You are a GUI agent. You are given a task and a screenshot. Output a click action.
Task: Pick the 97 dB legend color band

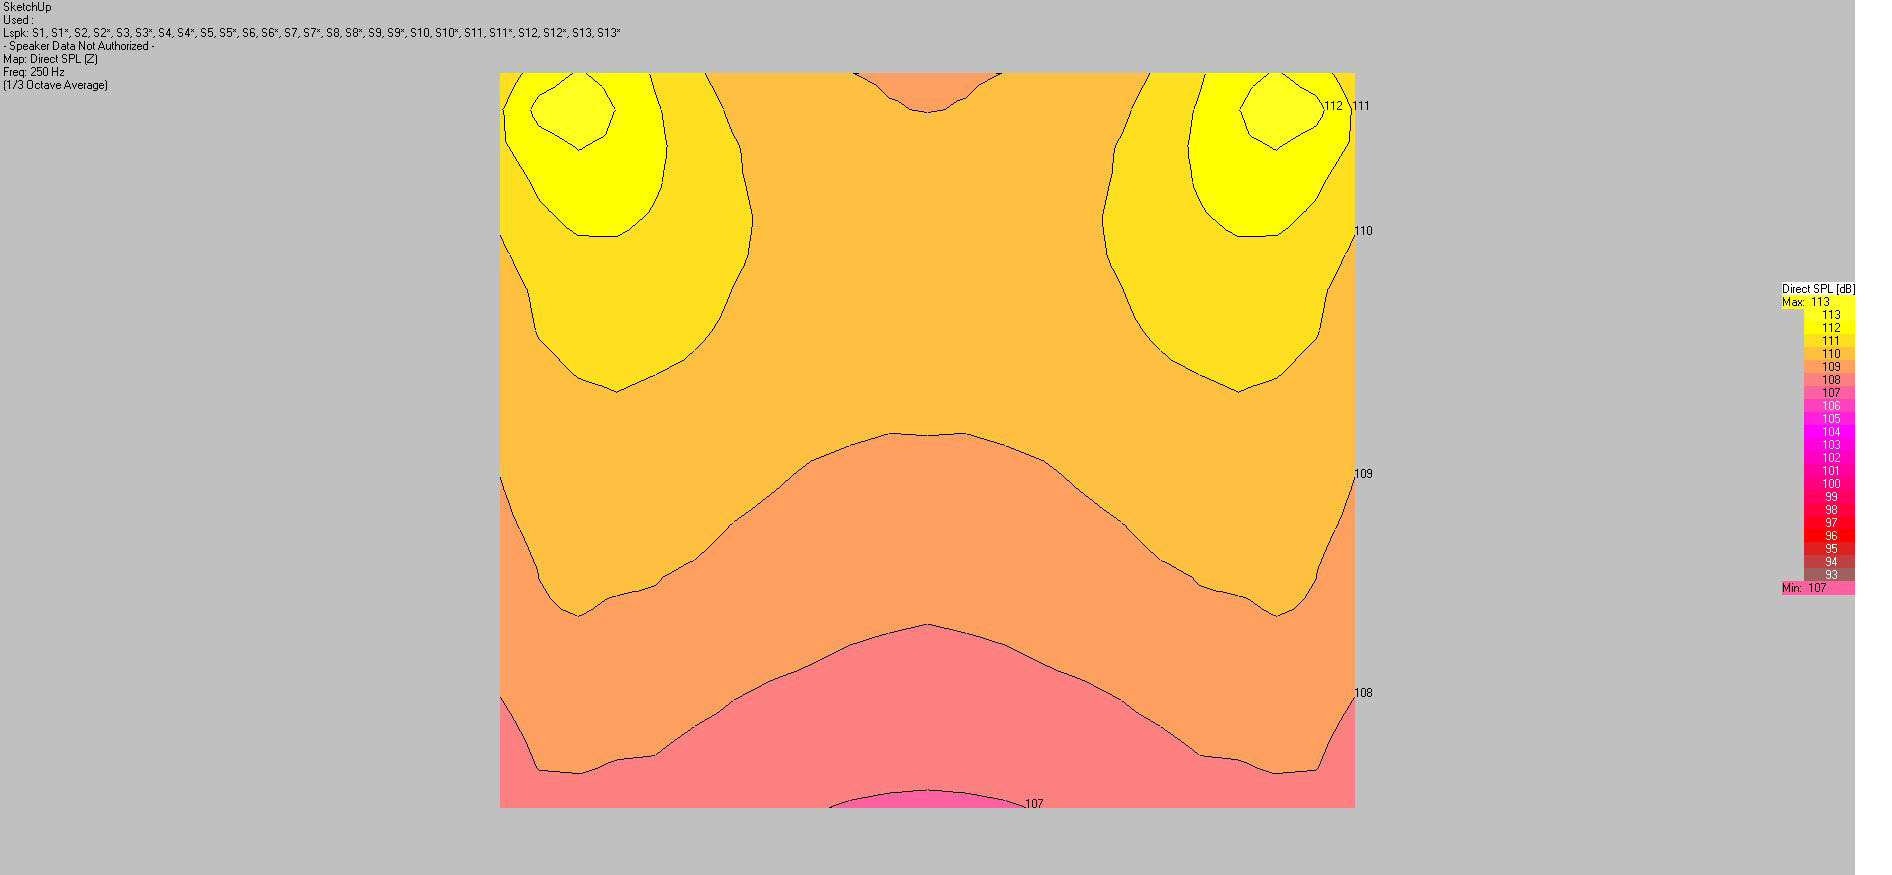tap(1829, 523)
